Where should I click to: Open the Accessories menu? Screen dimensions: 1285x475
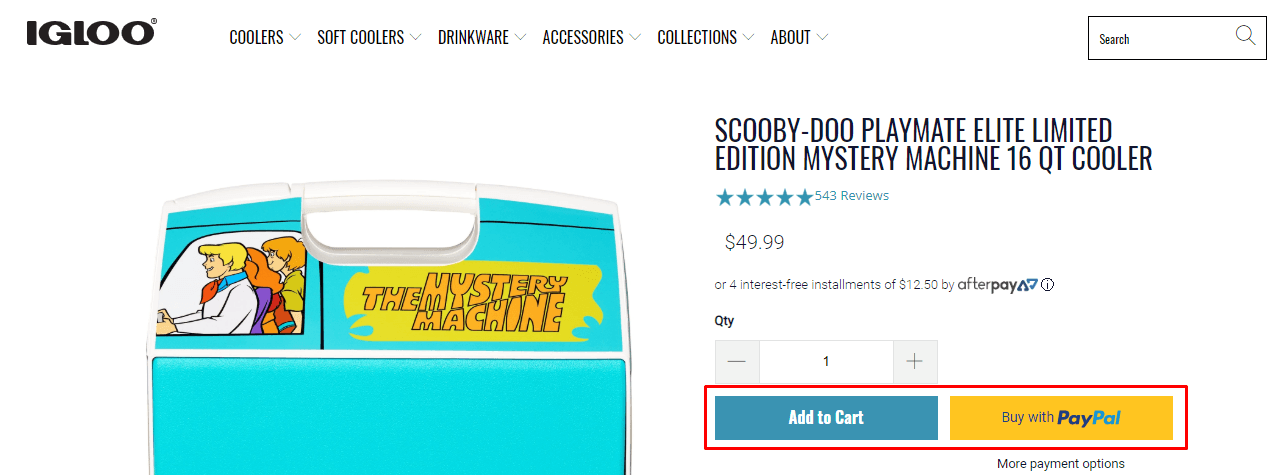(x=591, y=38)
